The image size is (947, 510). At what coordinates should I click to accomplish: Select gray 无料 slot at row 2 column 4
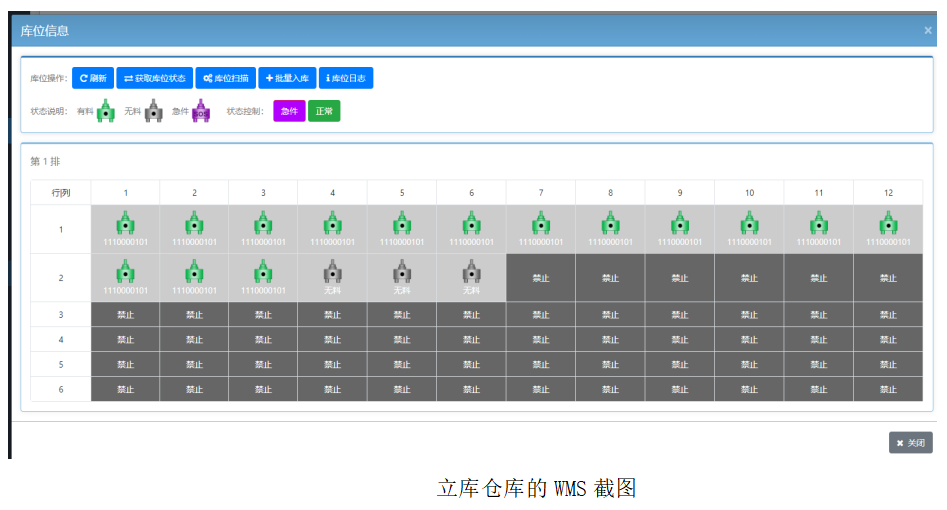[x=332, y=272]
